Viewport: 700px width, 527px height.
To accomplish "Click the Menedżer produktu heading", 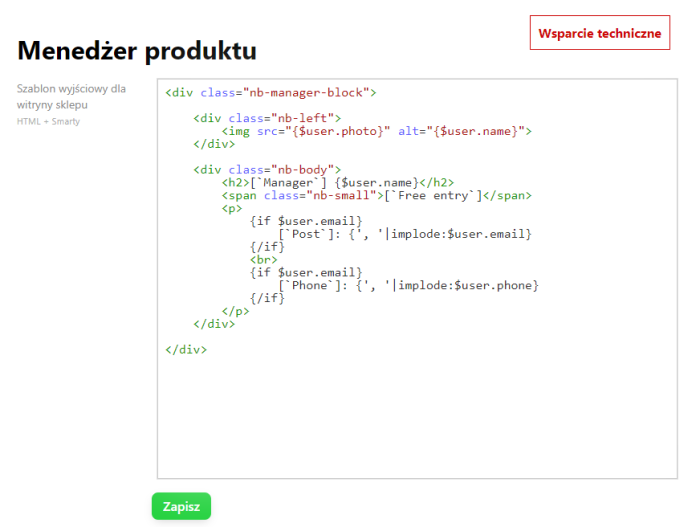I will point(137,50).
